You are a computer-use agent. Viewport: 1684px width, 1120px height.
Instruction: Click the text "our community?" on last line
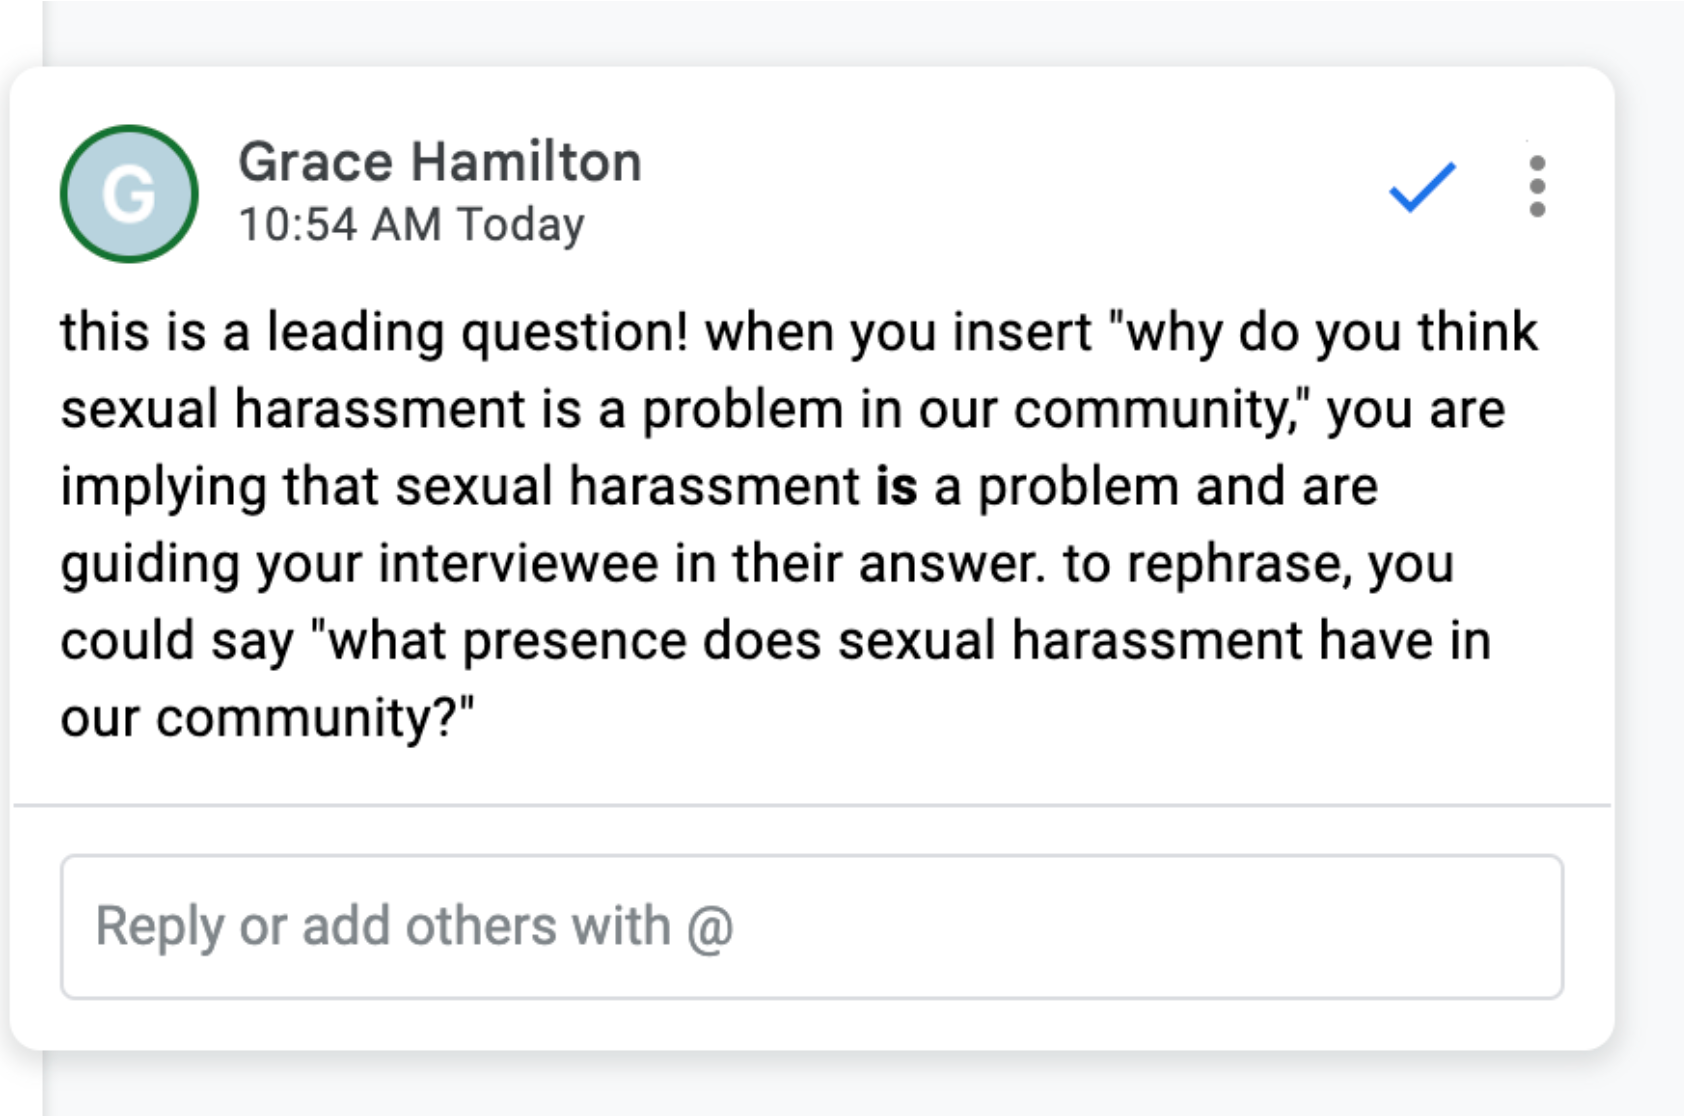267,718
